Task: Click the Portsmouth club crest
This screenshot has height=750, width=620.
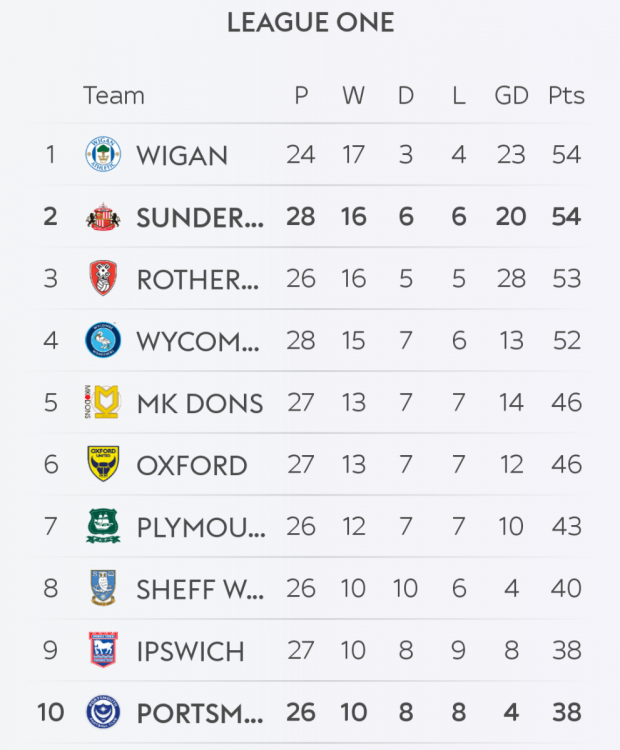Action: [102, 713]
